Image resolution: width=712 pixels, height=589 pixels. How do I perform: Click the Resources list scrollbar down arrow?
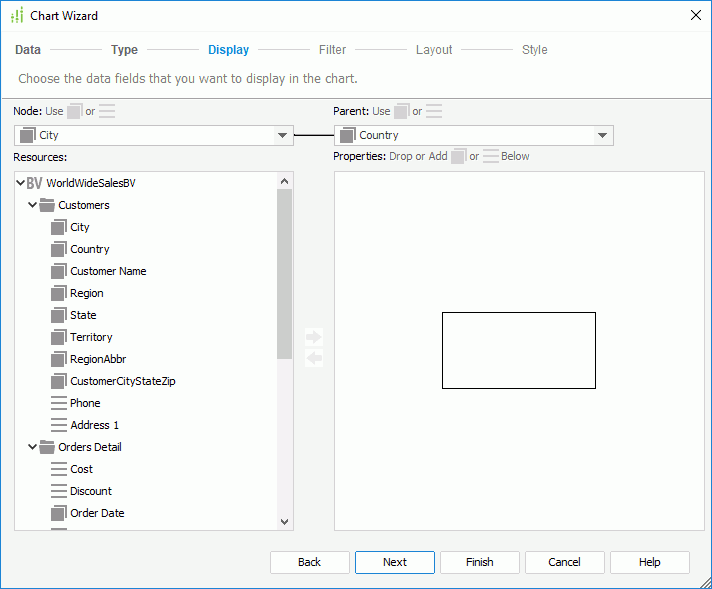[x=284, y=521]
